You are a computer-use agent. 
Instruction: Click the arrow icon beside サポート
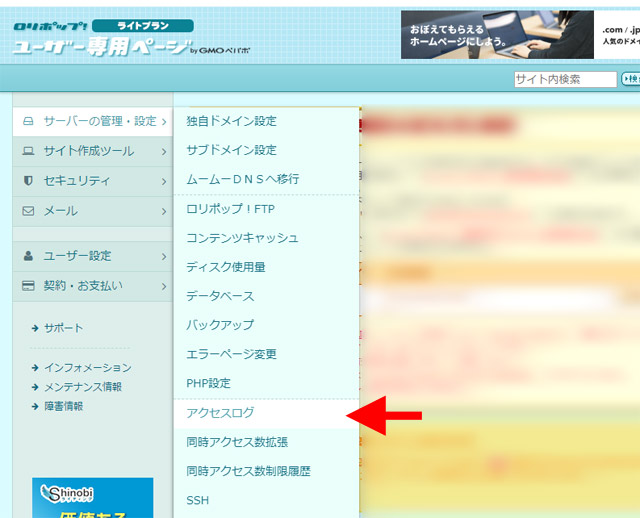point(35,328)
